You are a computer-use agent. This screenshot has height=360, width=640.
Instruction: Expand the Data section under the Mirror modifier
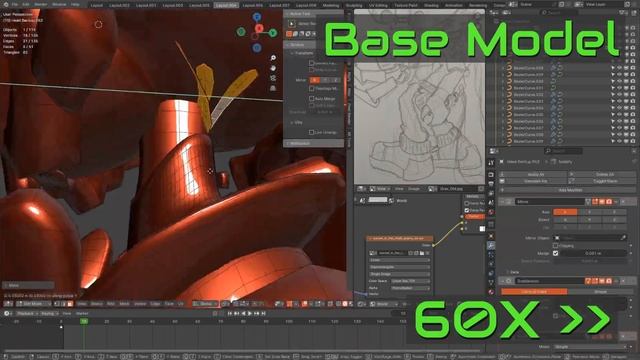pos(514,272)
